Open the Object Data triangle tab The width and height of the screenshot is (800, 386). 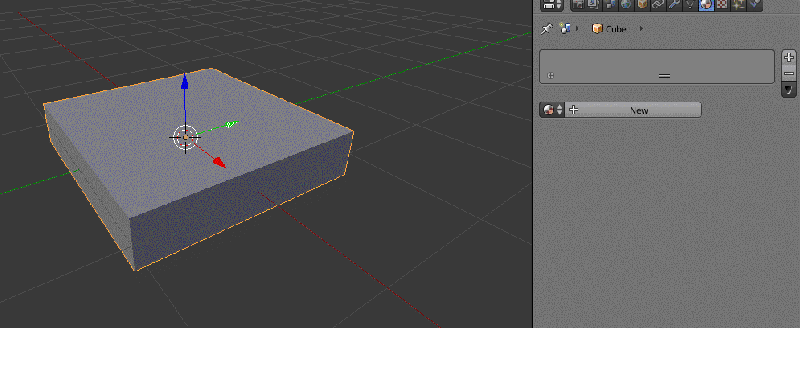click(x=690, y=5)
